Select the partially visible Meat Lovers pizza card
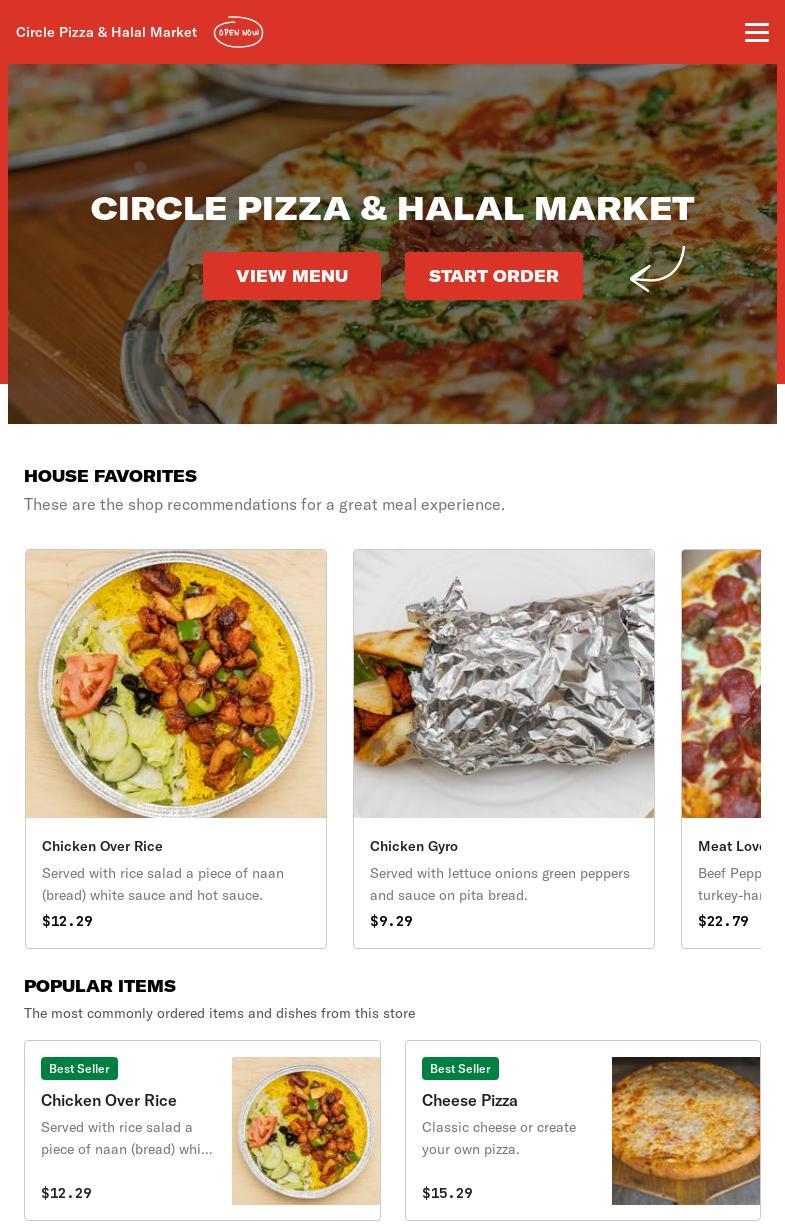 pyautogui.click(x=721, y=748)
